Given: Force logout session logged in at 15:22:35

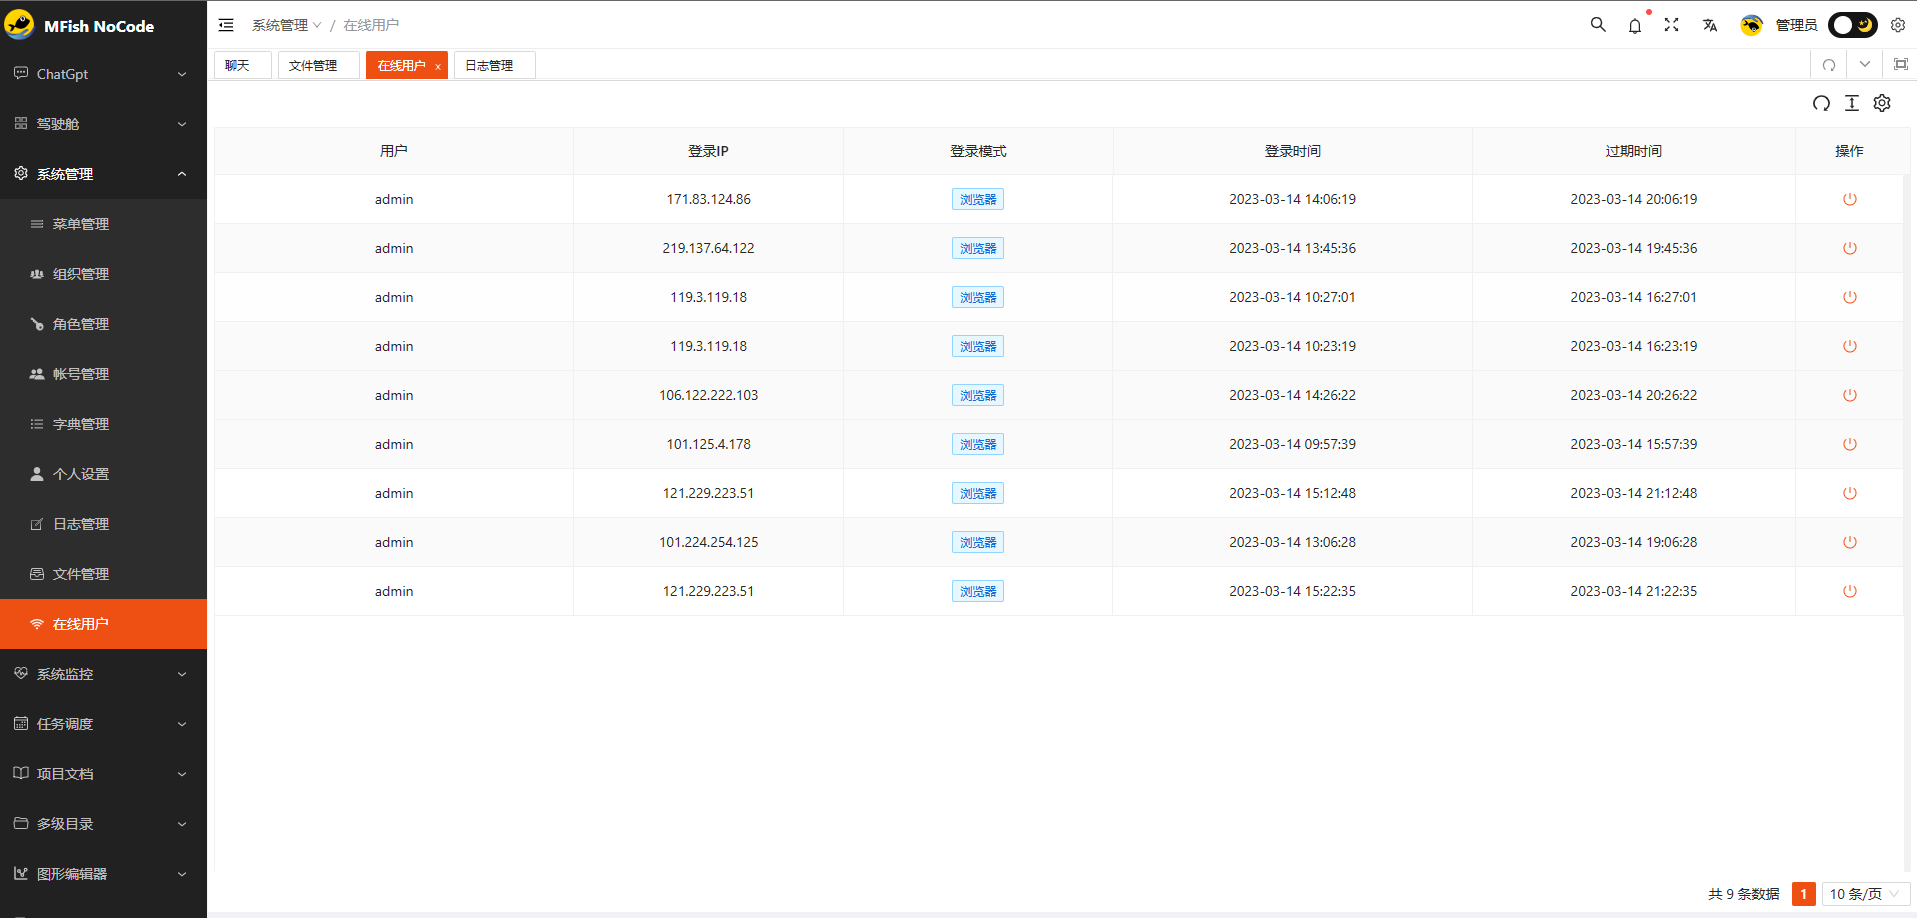Looking at the screenshot, I should click(1850, 591).
